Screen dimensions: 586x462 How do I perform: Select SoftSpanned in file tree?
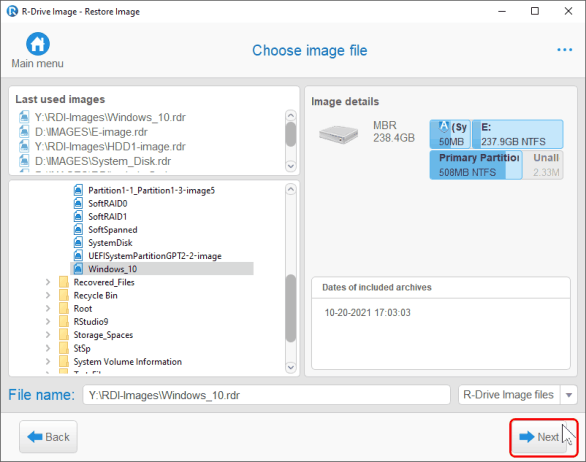(113, 230)
